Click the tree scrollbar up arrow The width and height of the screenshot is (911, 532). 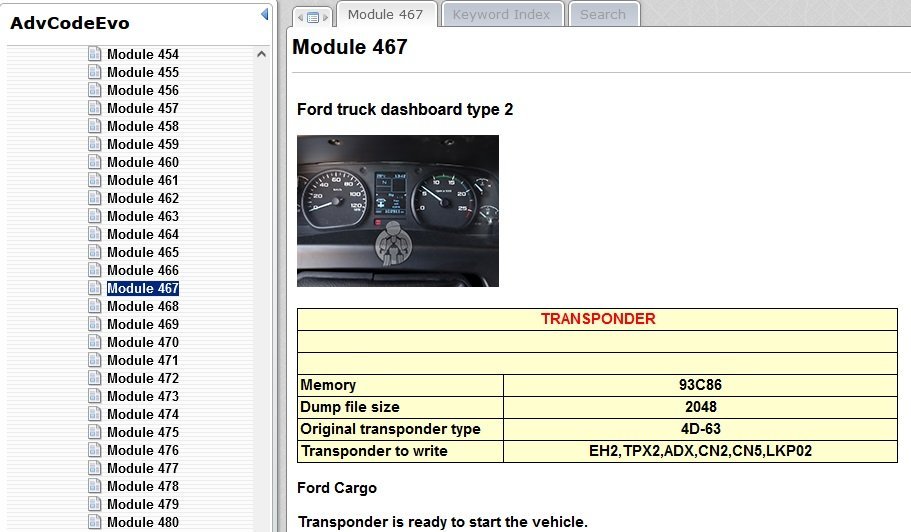(261, 54)
